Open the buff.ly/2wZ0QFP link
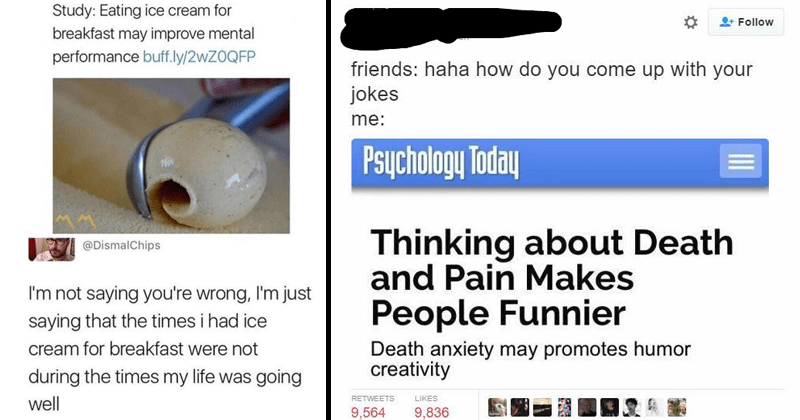This screenshot has width=800, height=420. click(199, 56)
